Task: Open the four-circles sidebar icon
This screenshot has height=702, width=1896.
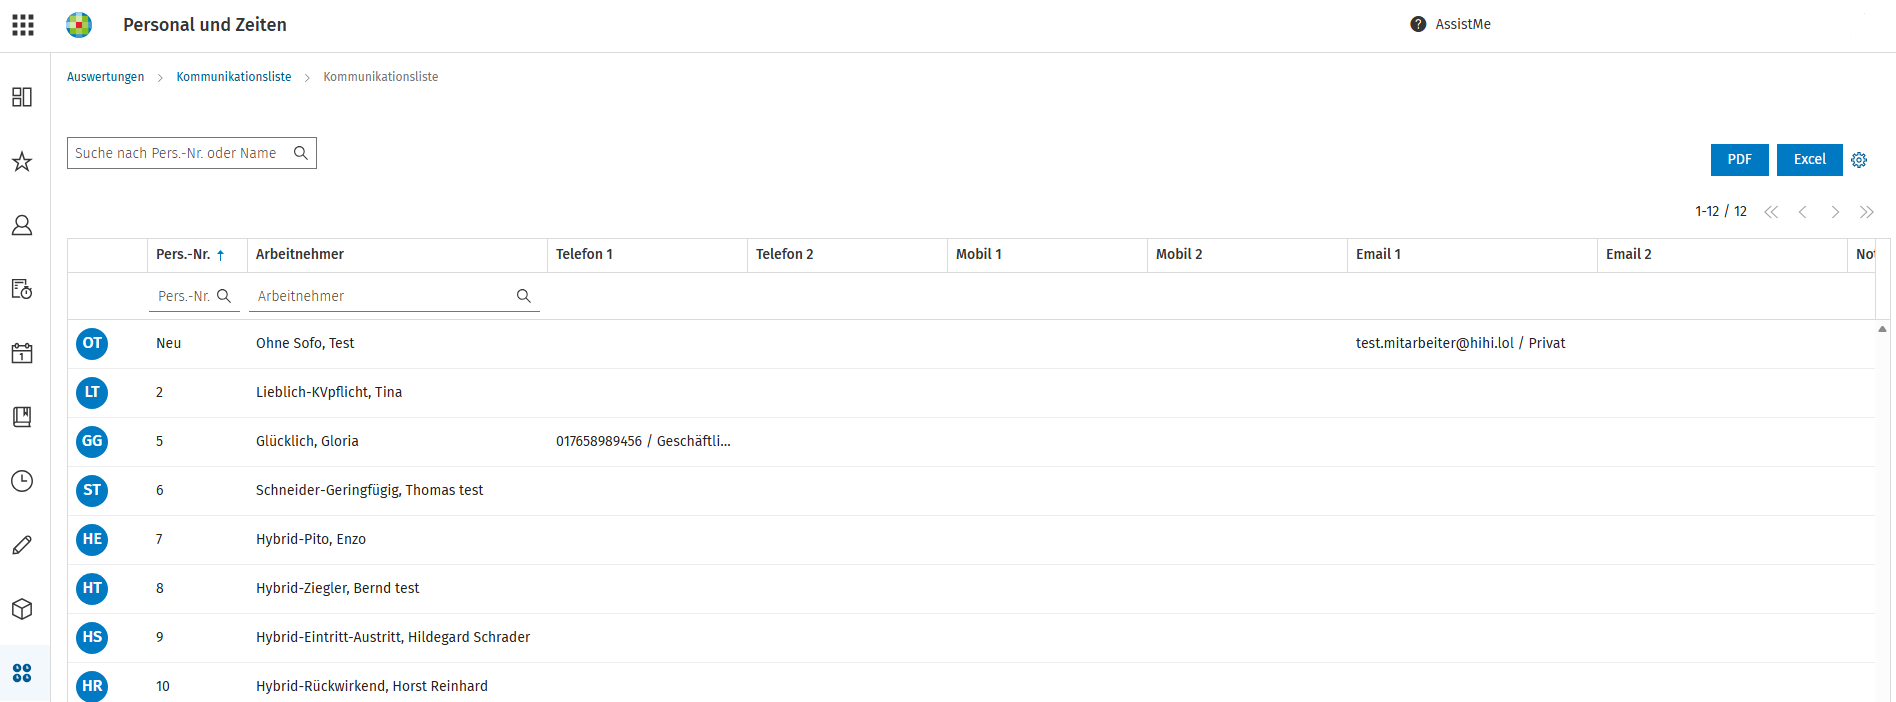Action: coord(22,673)
